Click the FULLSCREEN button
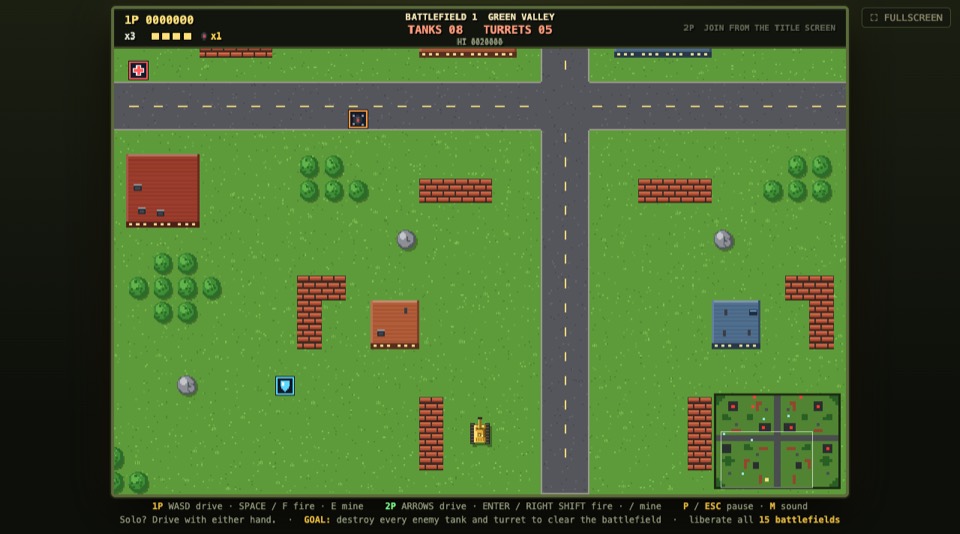 coord(906,18)
